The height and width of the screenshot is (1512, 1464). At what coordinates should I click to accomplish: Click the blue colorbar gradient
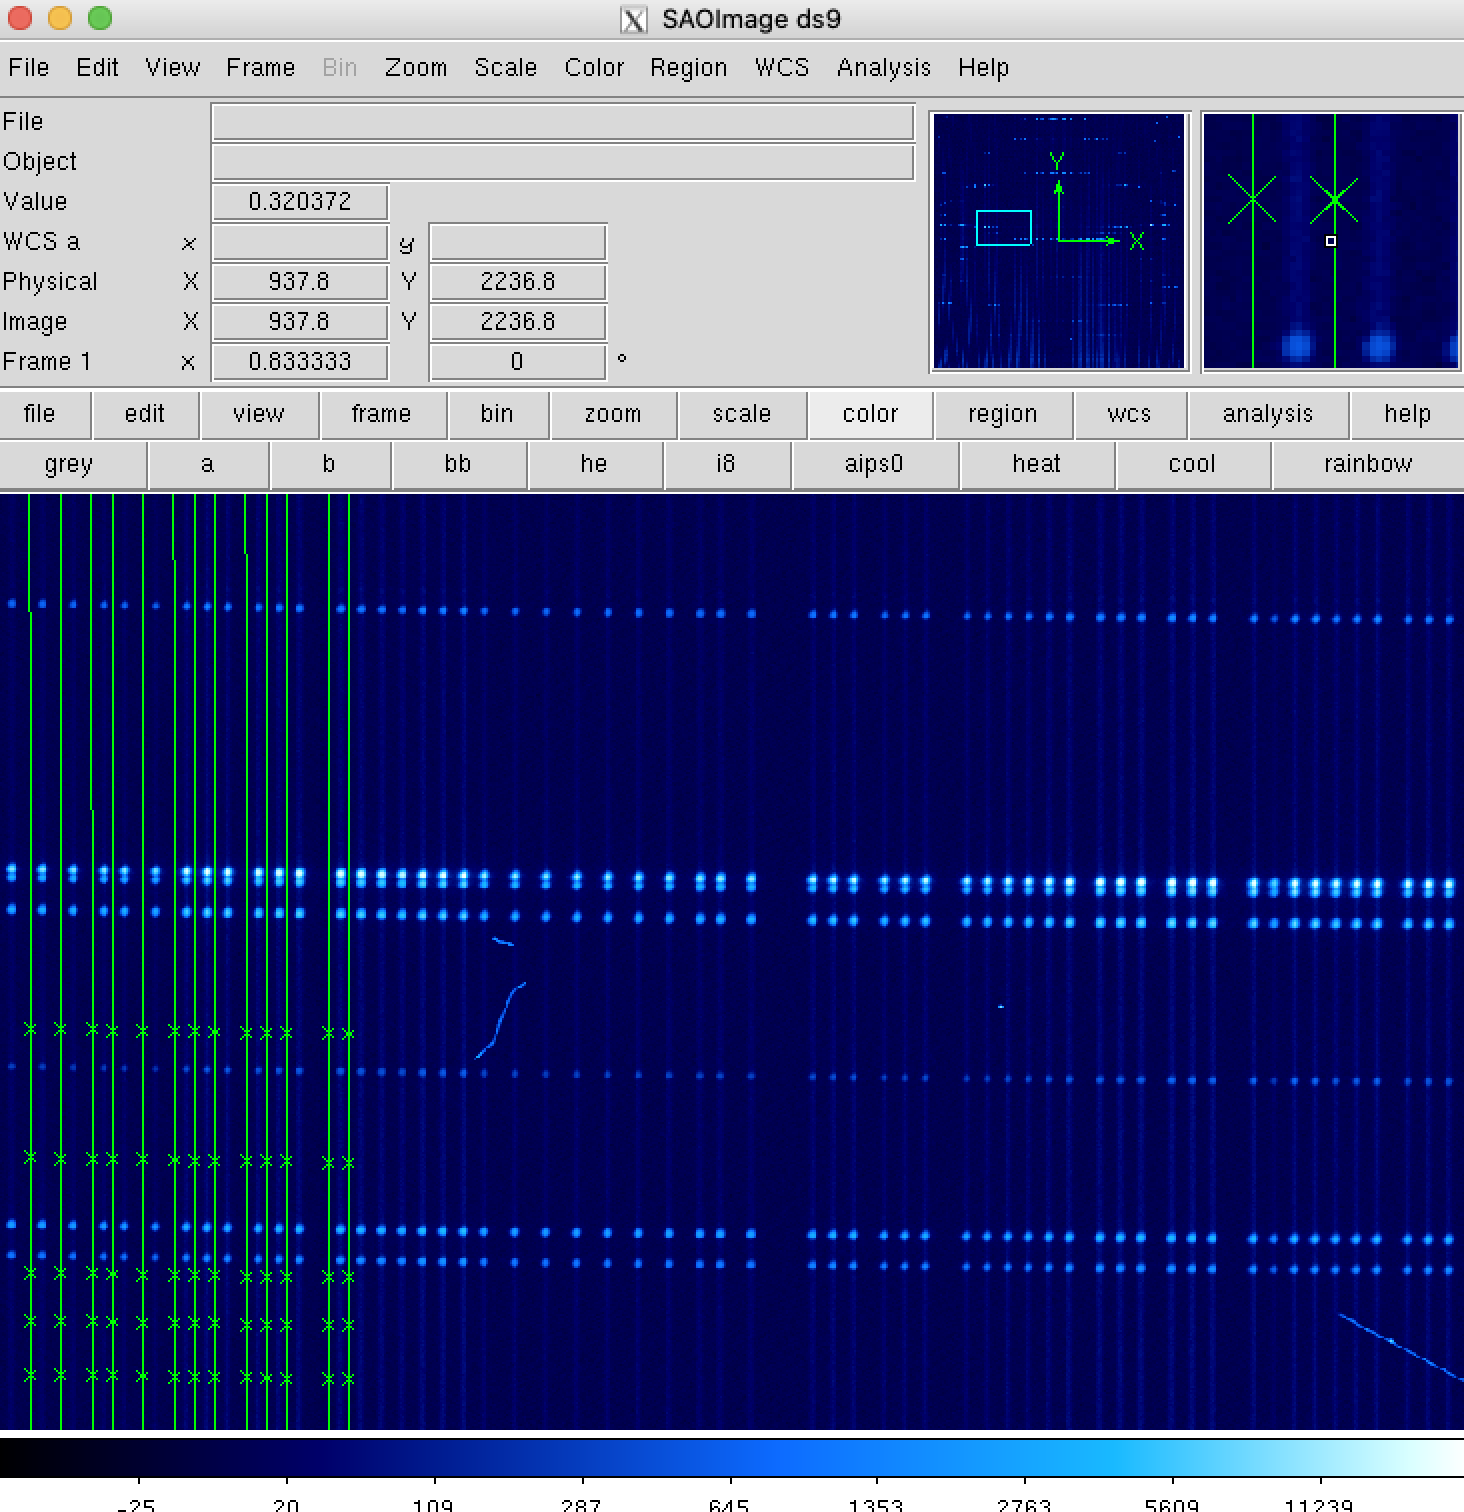pyautogui.click(x=732, y=1456)
